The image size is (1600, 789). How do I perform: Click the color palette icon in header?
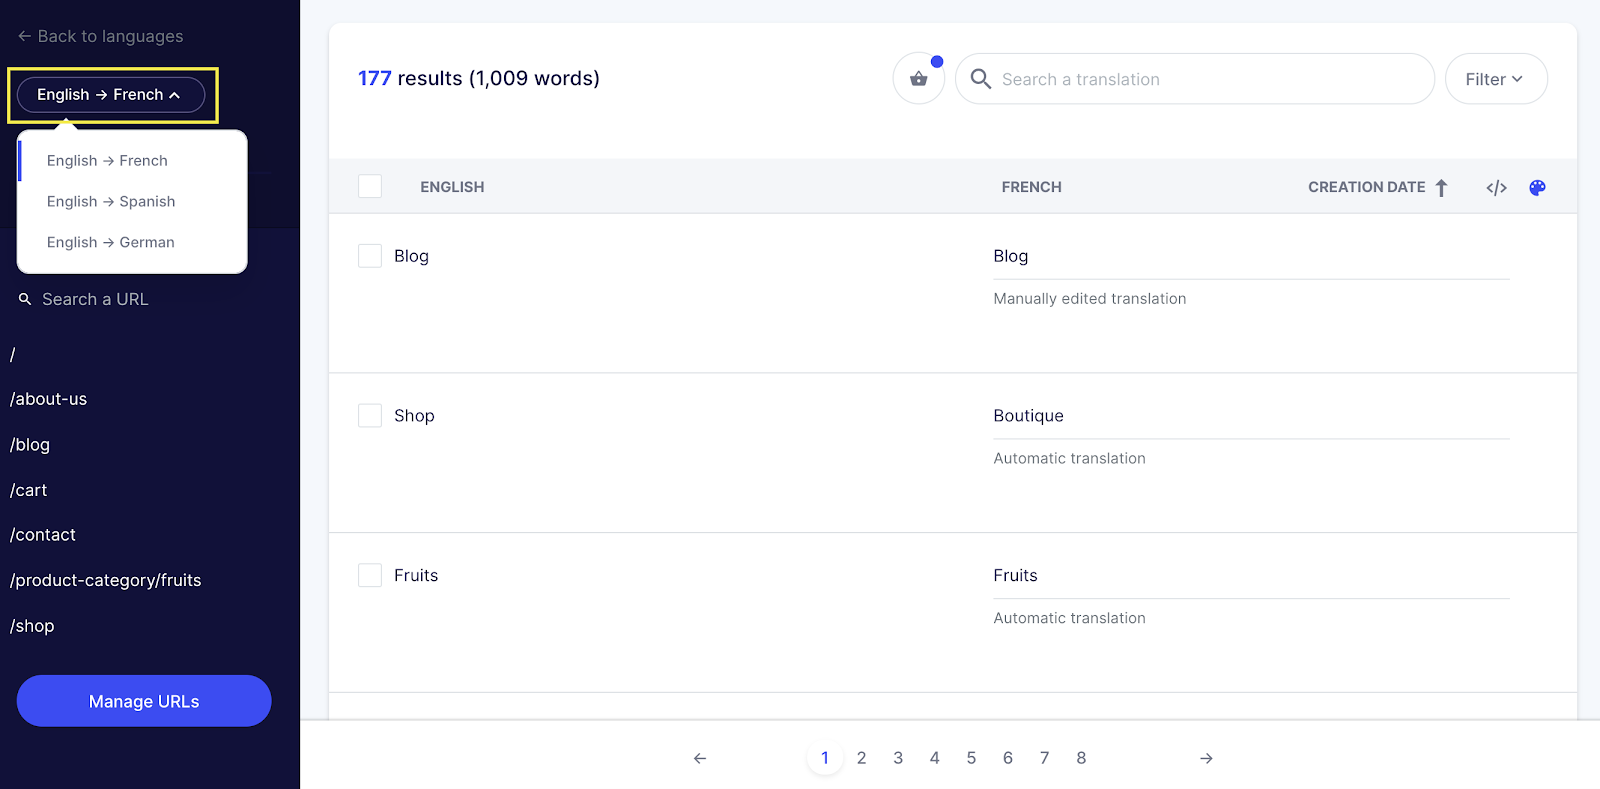tap(1537, 188)
